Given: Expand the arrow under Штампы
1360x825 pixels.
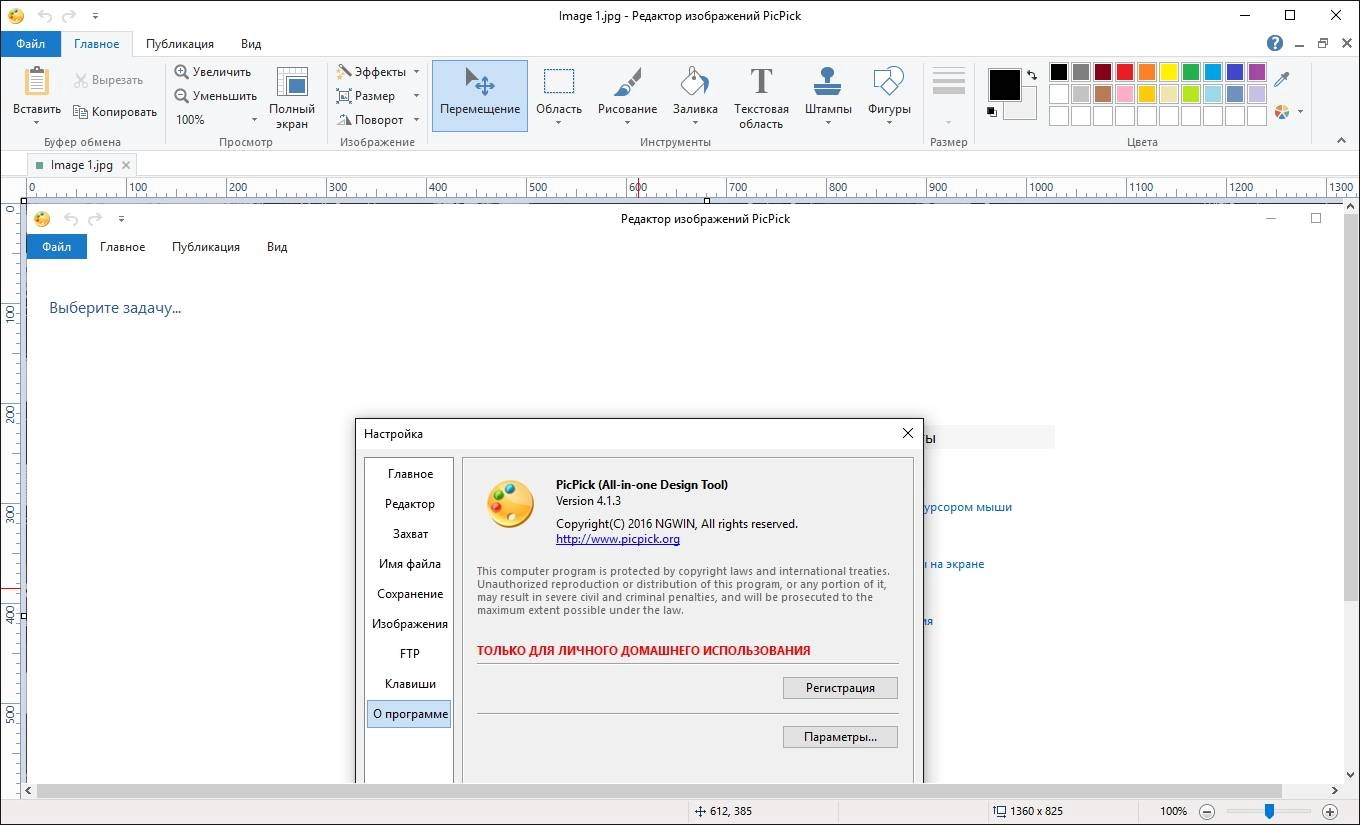Looking at the screenshot, I should coord(827,124).
